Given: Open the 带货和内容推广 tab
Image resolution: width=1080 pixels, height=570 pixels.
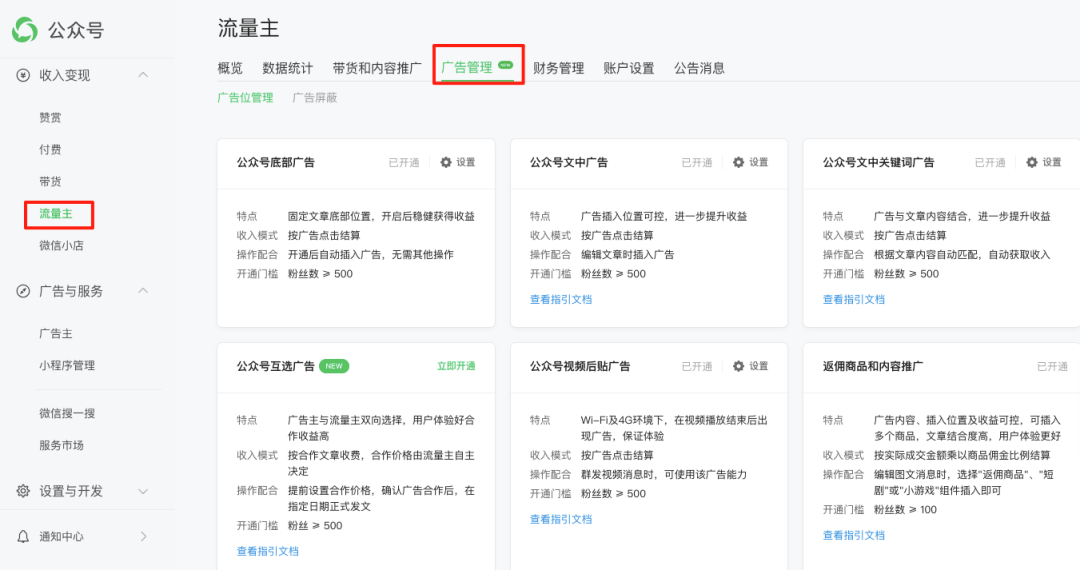Looking at the screenshot, I should click(x=377, y=68).
